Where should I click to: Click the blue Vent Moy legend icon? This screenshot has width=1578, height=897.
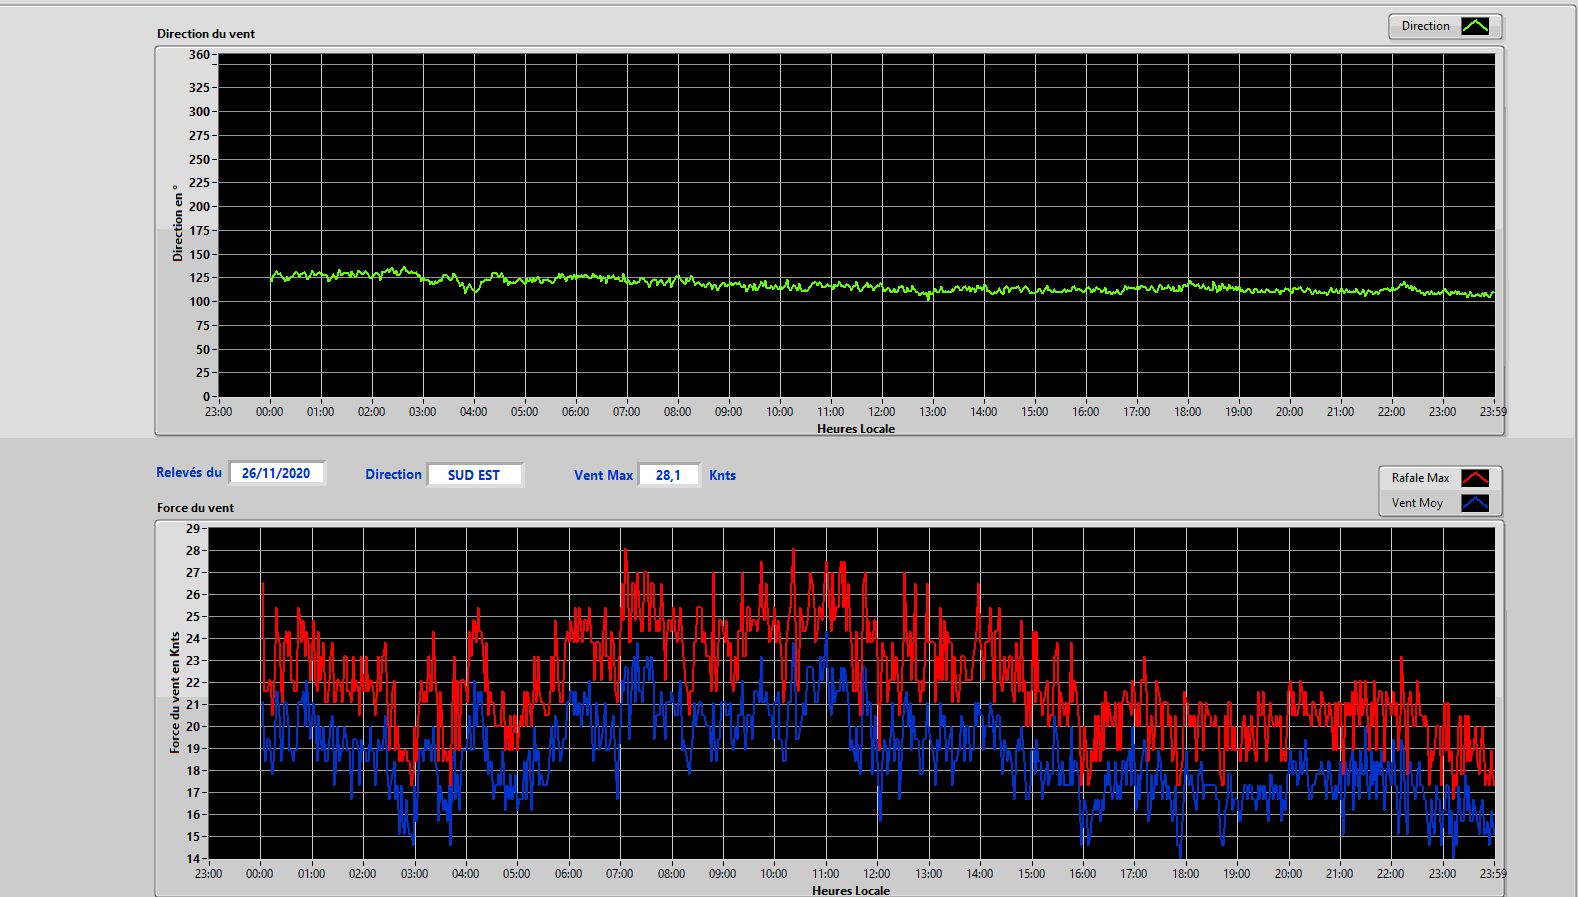(1475, 503)
